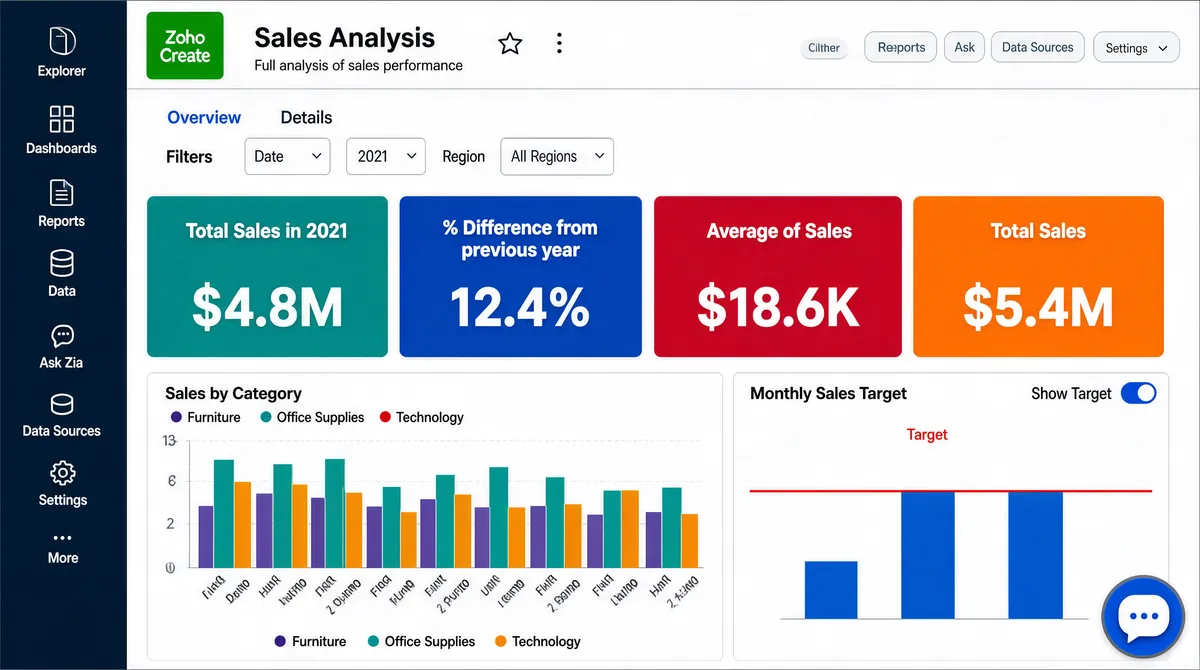
Task: Click the Cilther pill in header
Action: coord(824,48)
